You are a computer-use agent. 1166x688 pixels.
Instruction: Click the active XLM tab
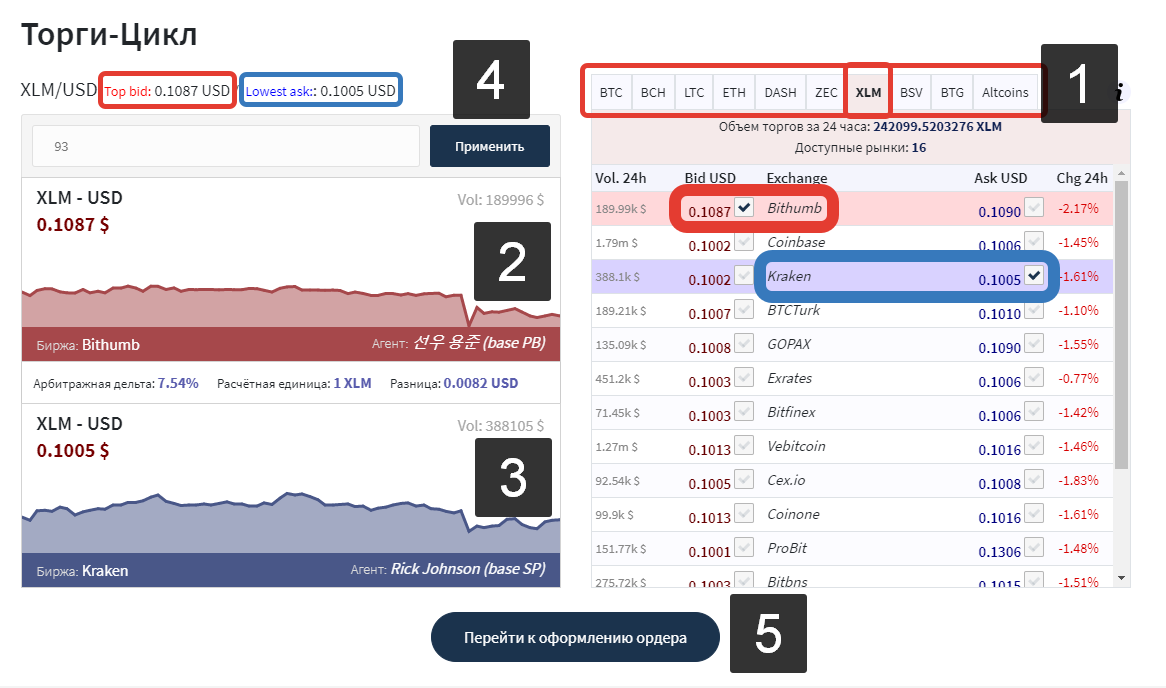869,92
